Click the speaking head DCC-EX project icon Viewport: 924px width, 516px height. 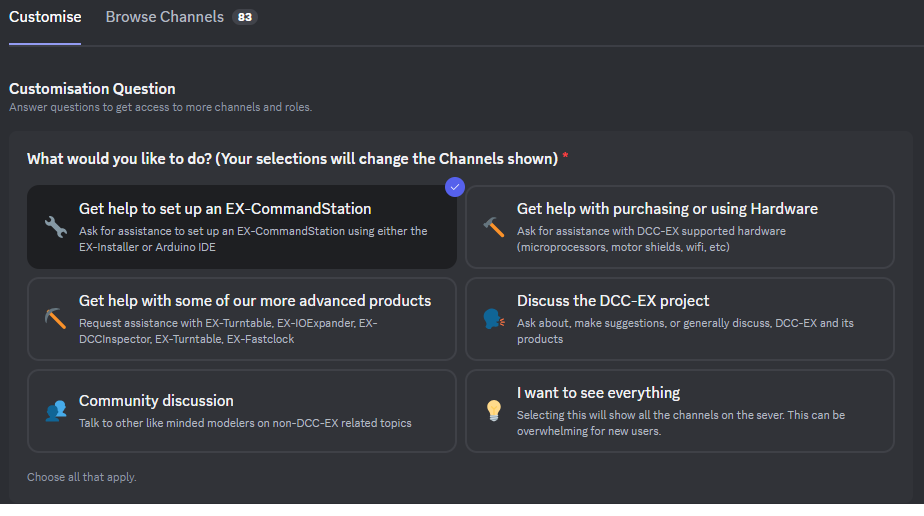[493, 318]
